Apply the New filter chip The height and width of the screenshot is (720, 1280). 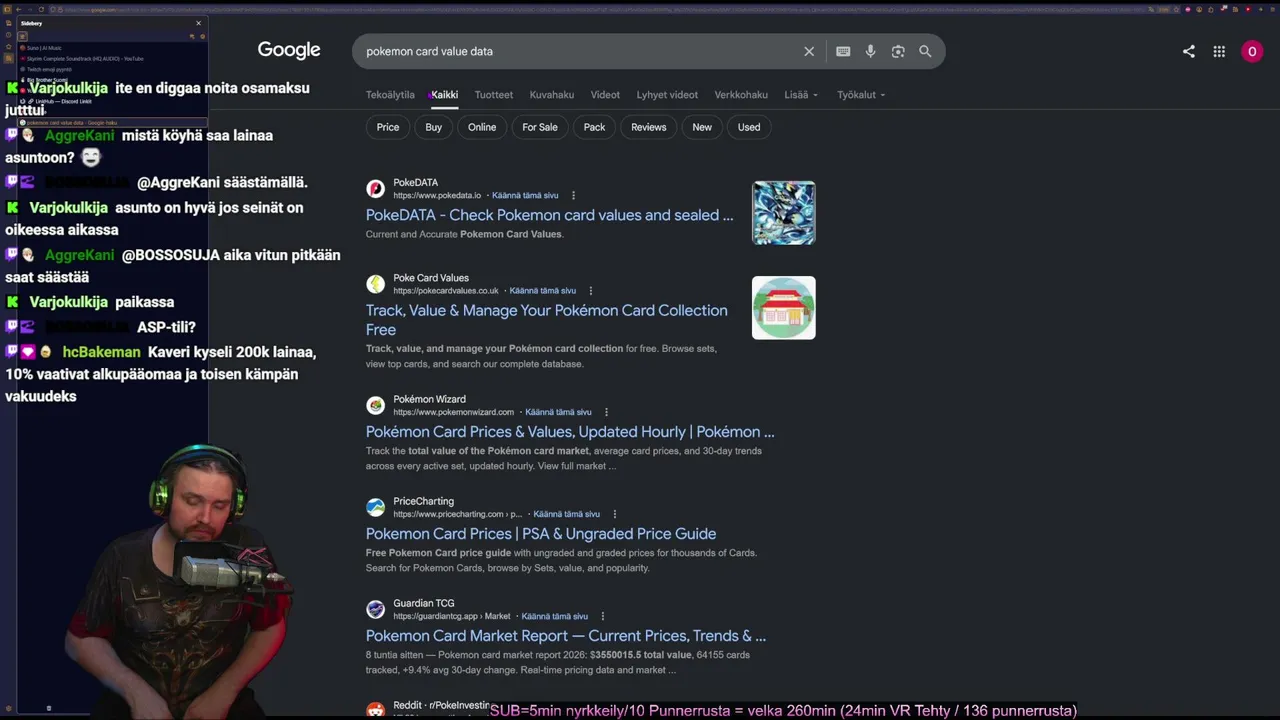(702, 127)
